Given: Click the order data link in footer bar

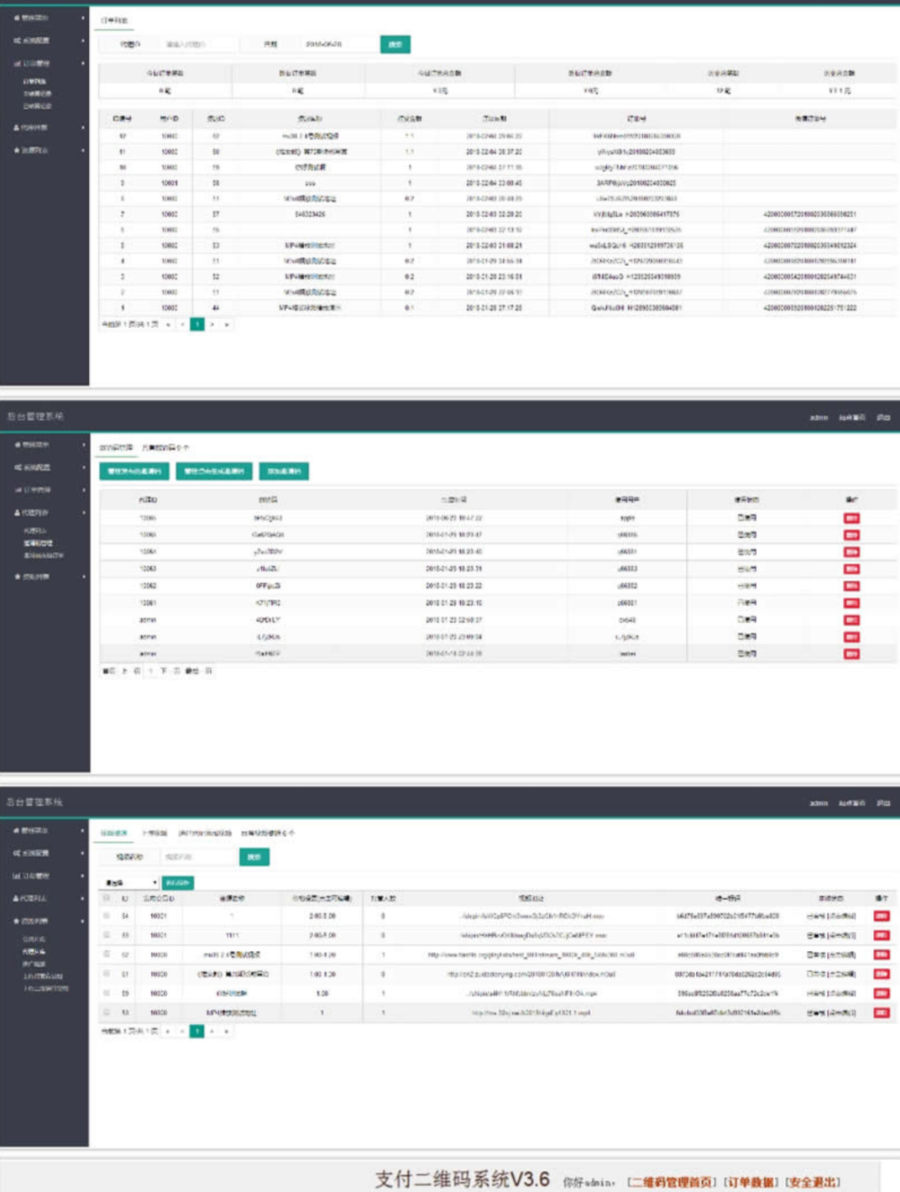Looking at the screenshot, I should pyautogui.click(x=751, y=1182).
